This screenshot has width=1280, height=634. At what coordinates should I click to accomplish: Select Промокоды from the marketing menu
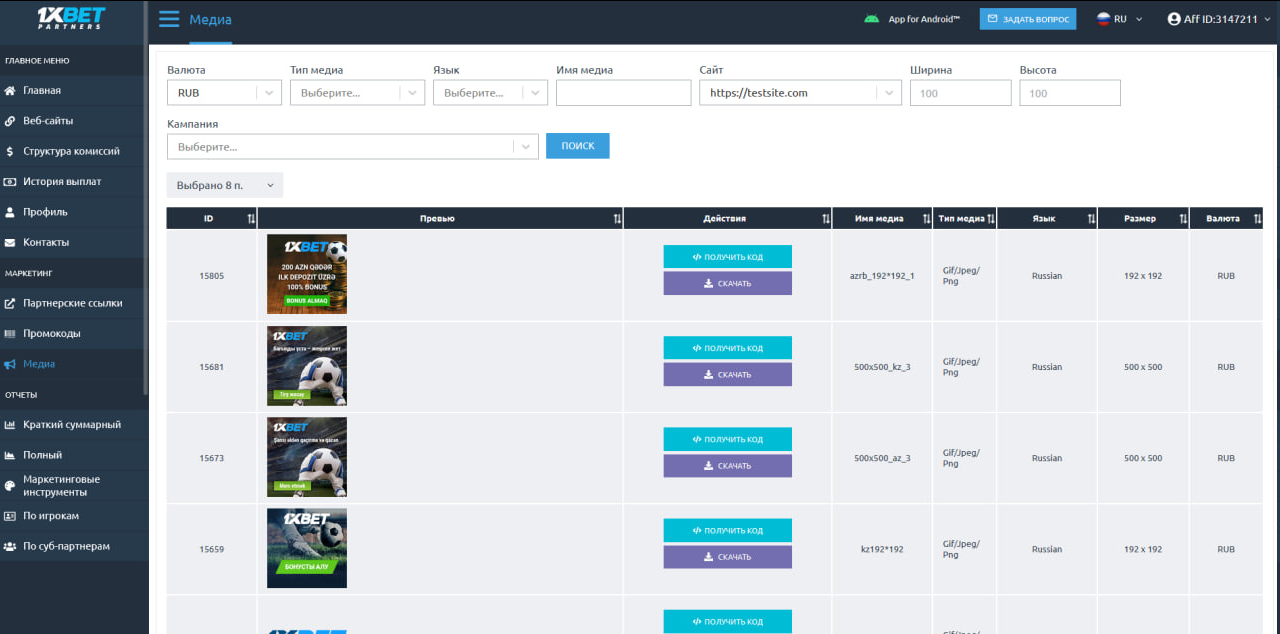52,334
